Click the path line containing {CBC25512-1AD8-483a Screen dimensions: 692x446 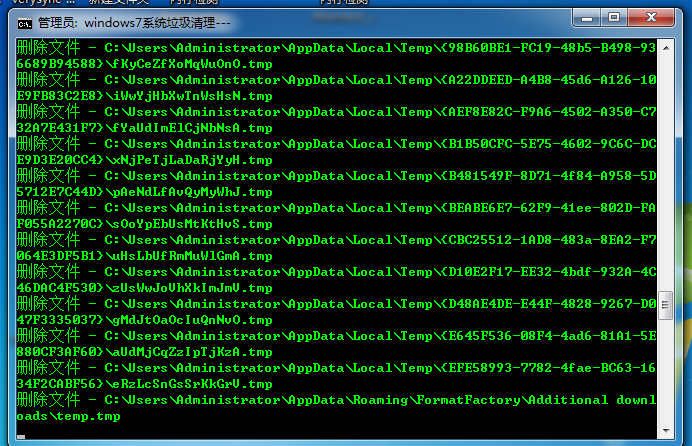pyautogui.click(x=336, y=240)
